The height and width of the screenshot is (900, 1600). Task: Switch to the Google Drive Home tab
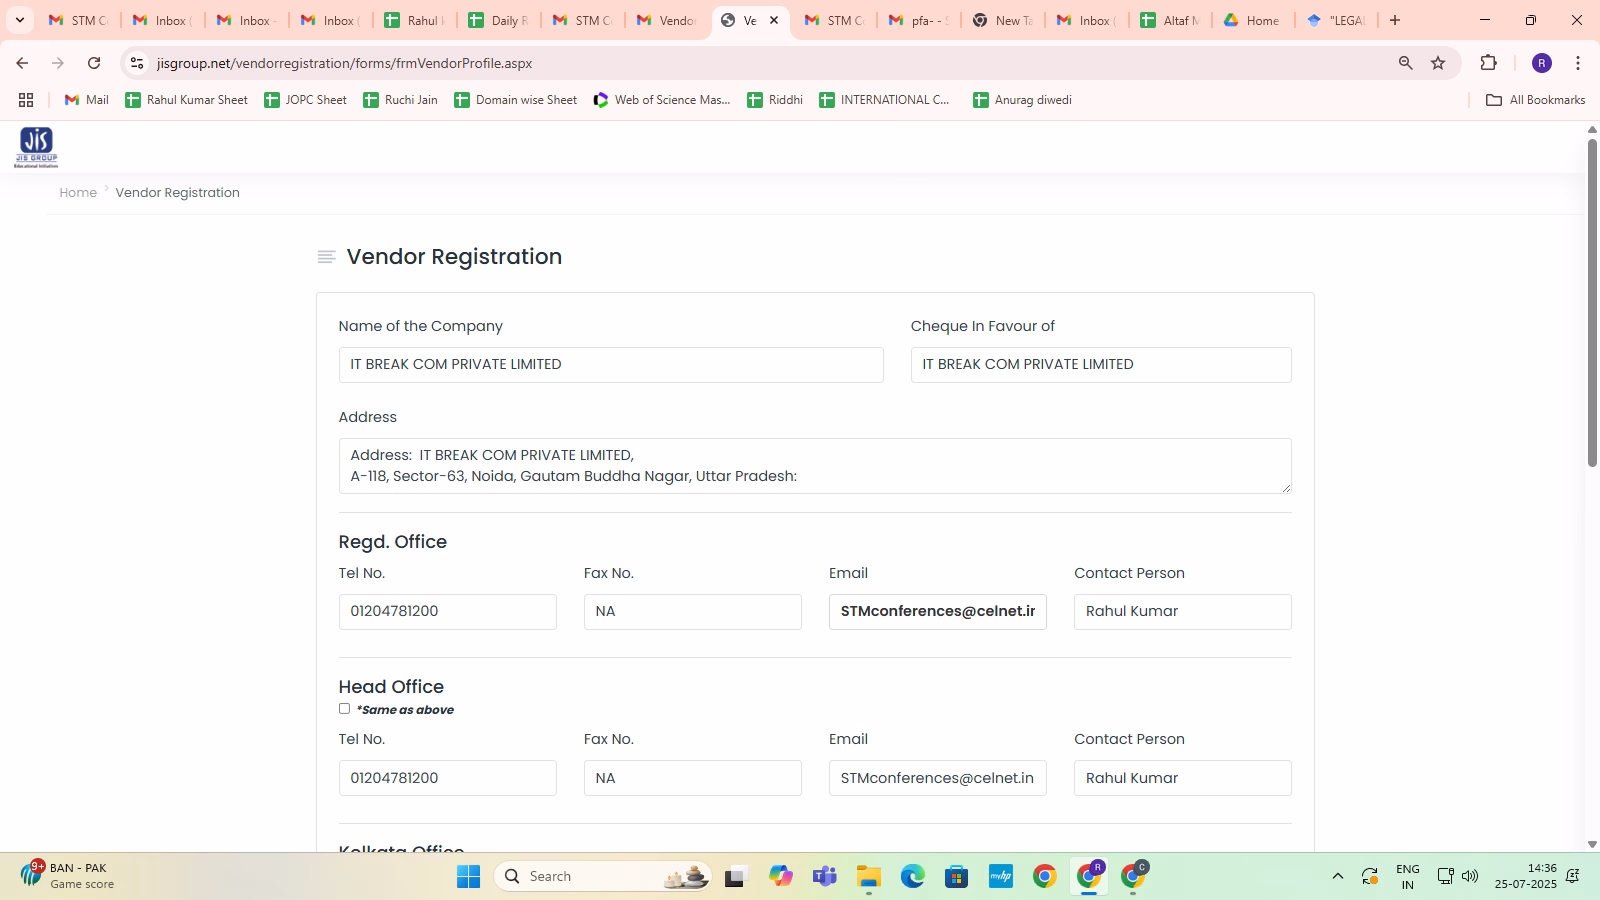[1253, 20]
